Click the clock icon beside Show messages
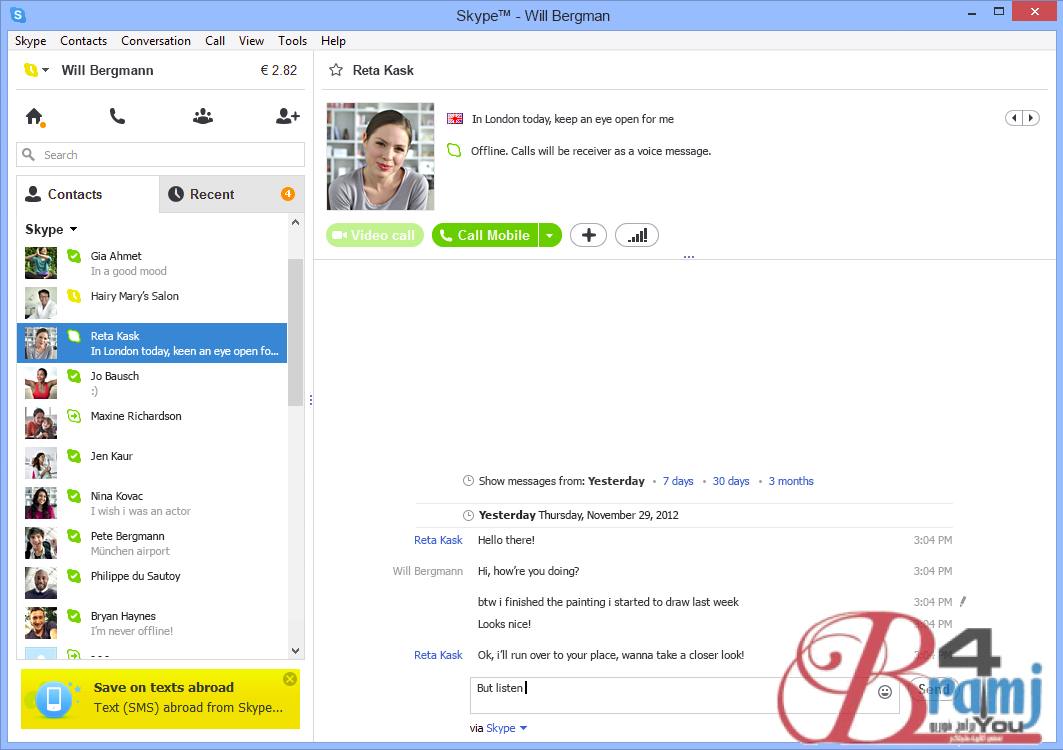 (468, 481)
